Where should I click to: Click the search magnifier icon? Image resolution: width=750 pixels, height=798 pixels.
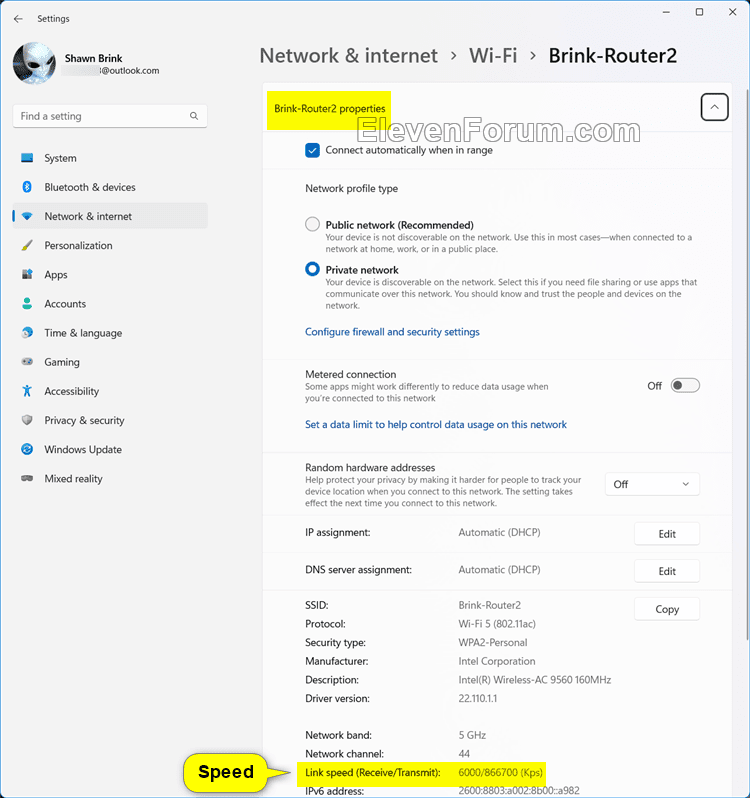pyautogui.click(x=194, y=116)
